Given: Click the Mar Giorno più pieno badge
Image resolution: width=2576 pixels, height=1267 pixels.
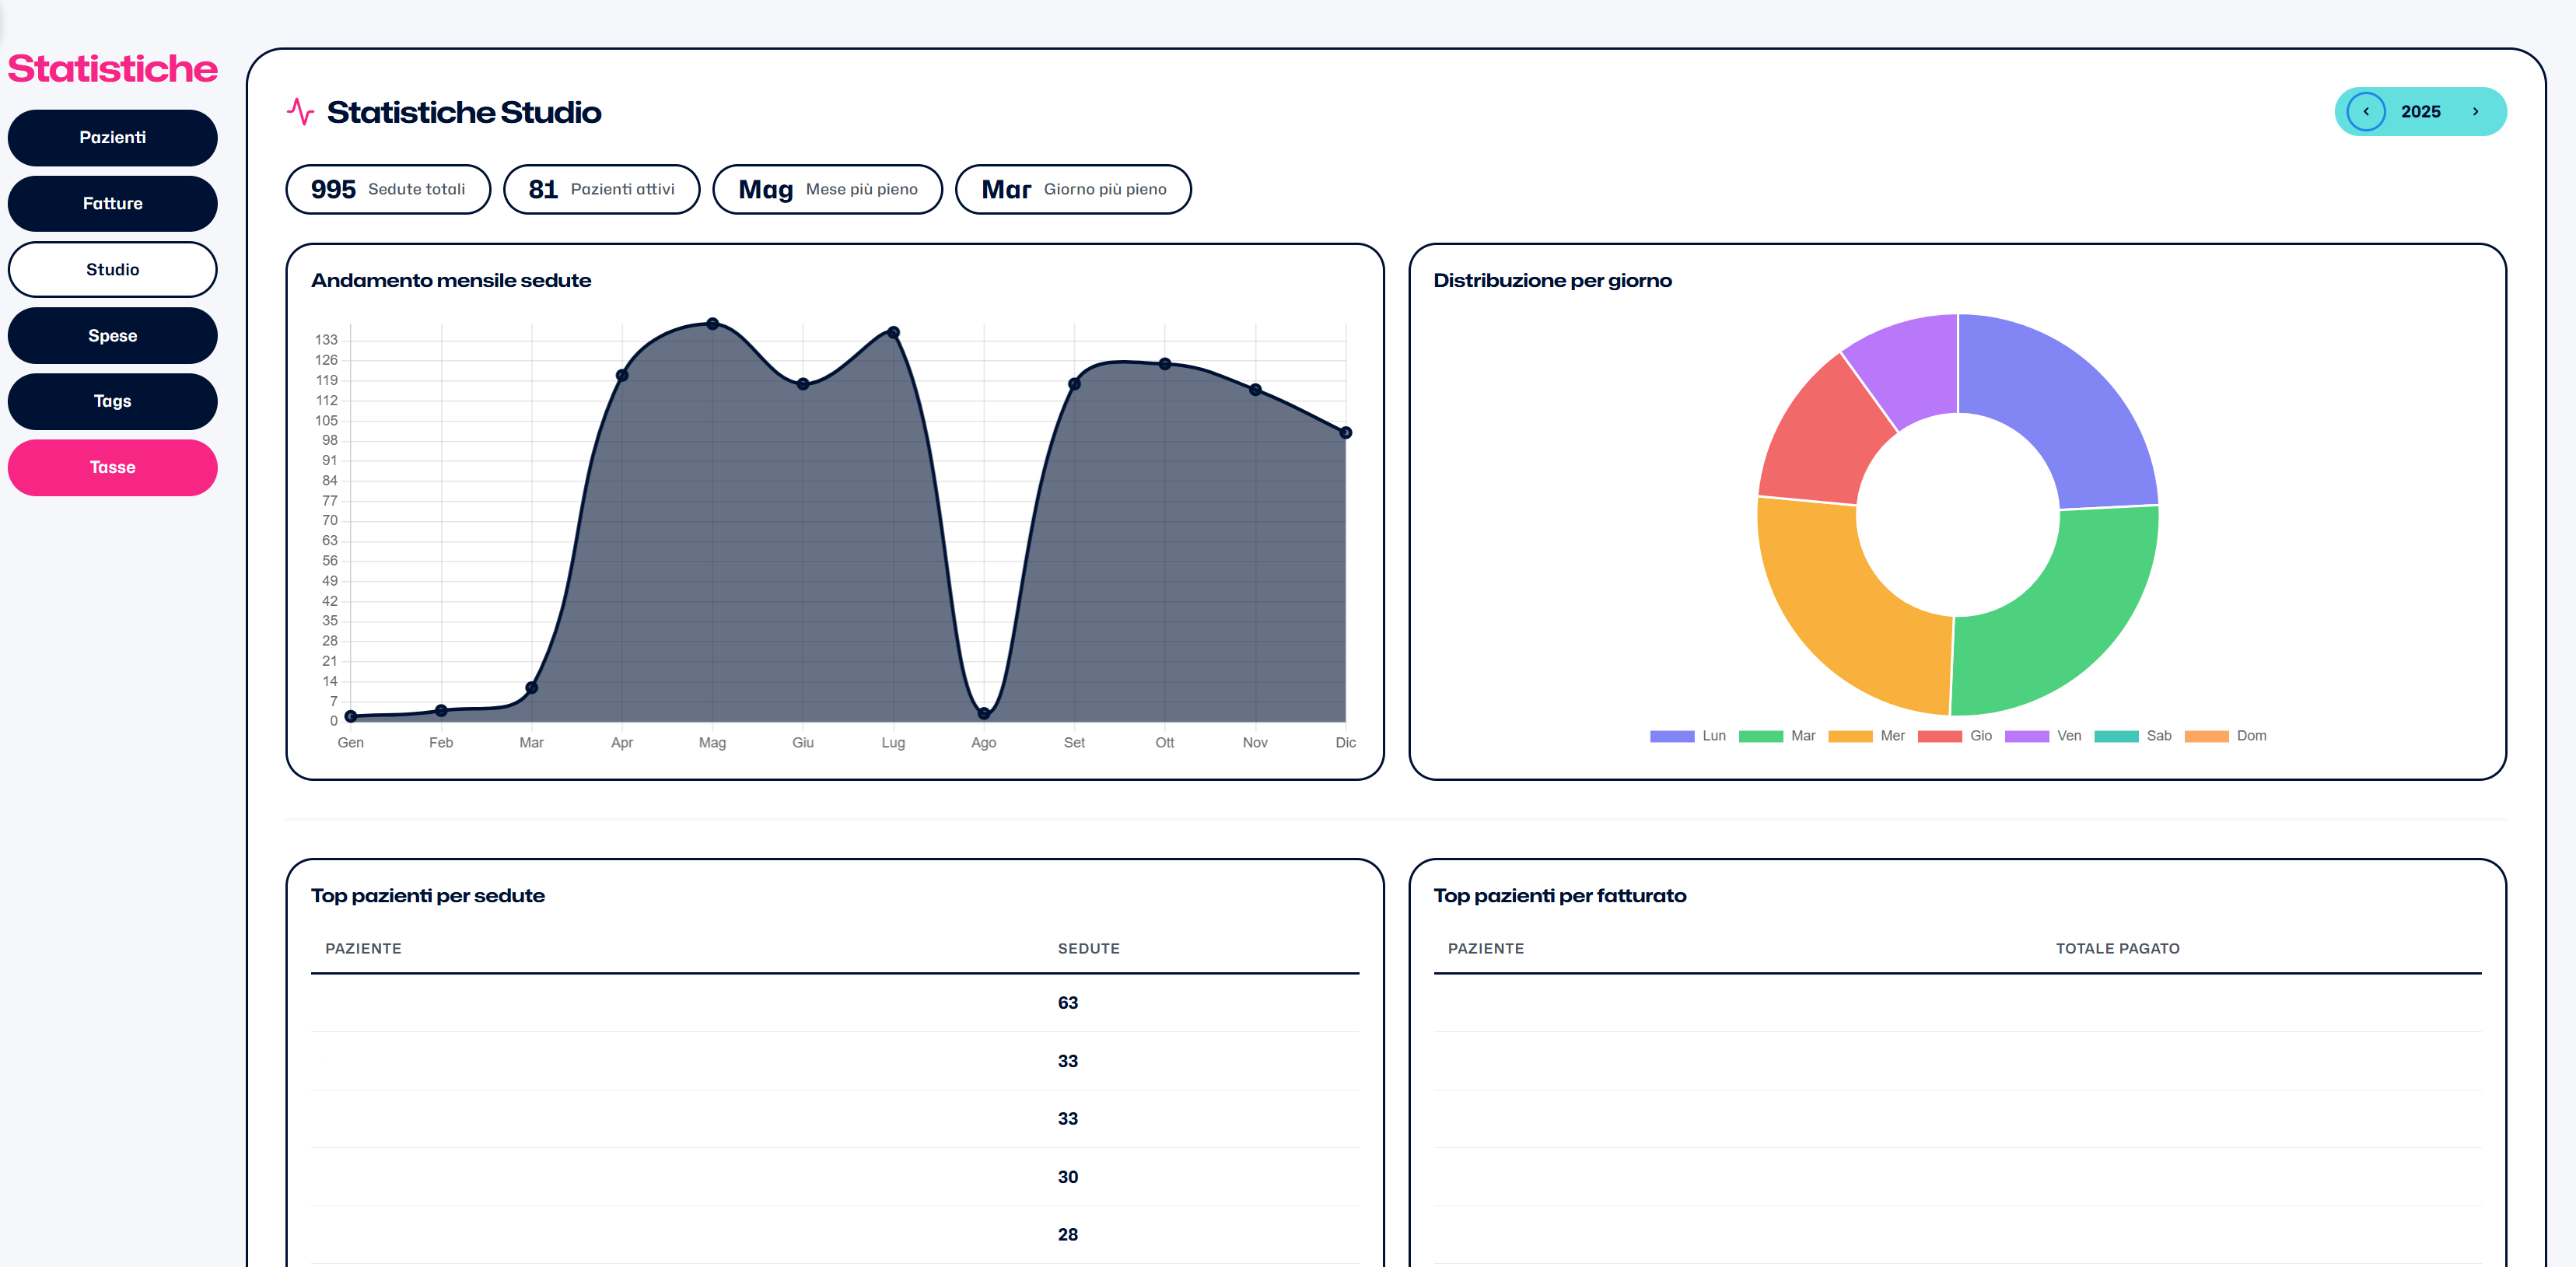Looking at the screenshot, I should 1073,189.
